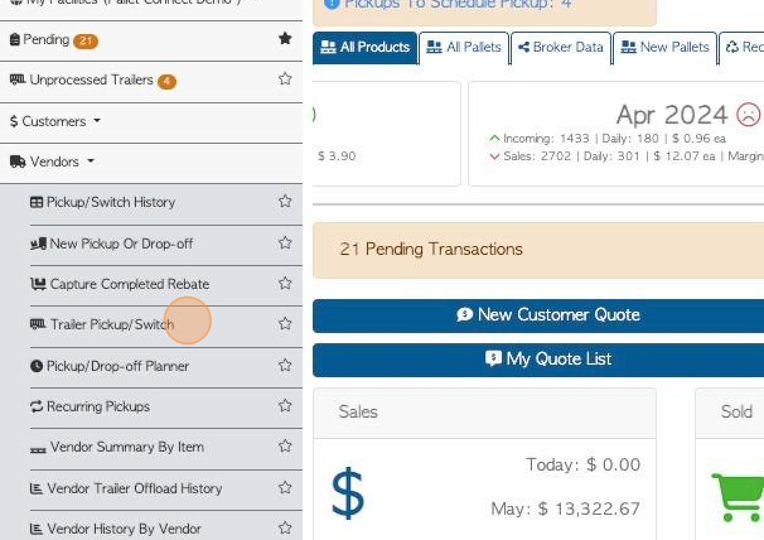Click the trailer icon beside Trailer Pickup/Switch
The height and width of the screenshot is (540, 764).
coord(38,324)
